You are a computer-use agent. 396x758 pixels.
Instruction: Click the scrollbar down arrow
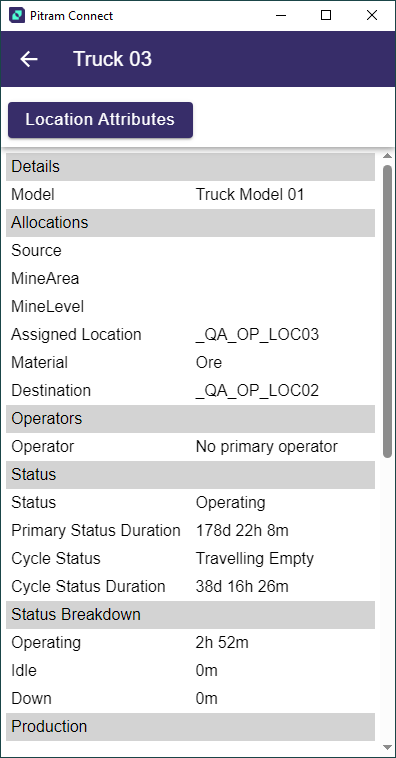(x=387, y=747)
